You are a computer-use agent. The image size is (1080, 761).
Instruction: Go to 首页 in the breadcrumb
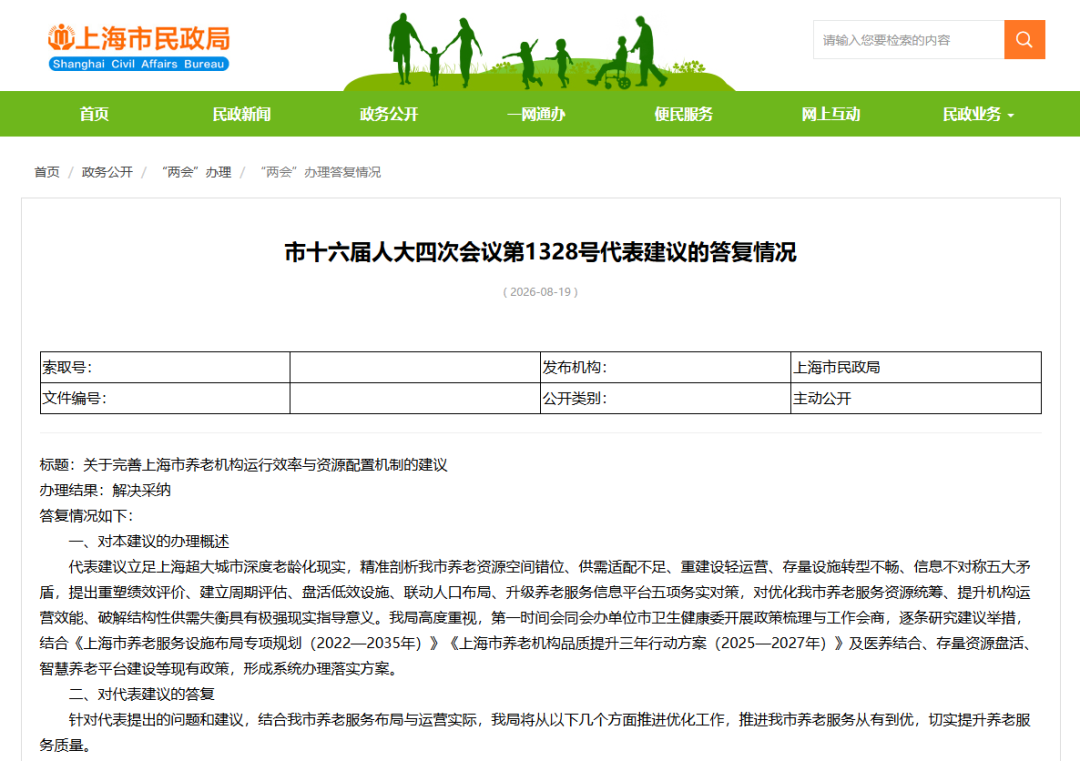(47, 172)
